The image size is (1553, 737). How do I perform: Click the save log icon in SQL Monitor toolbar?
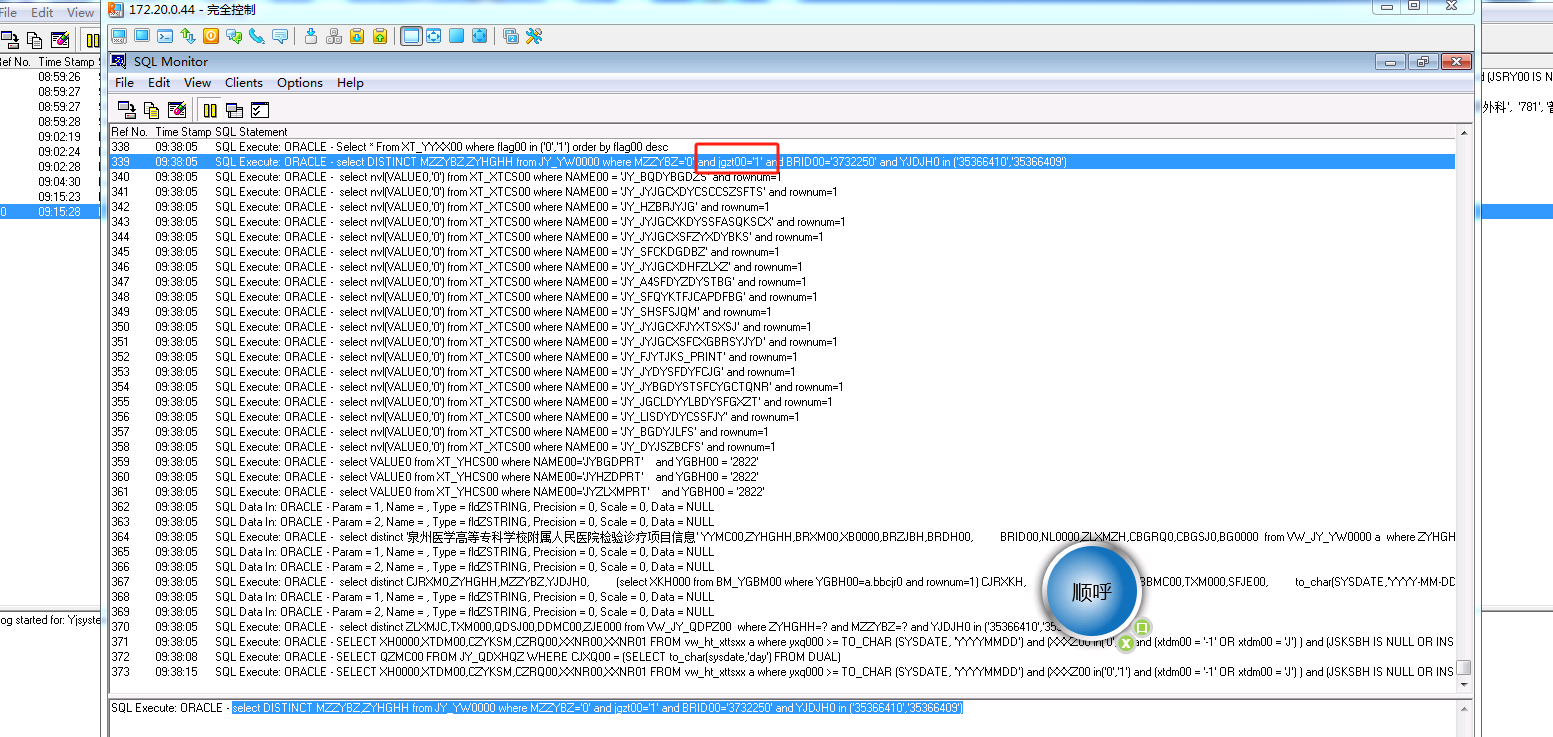[127, 110]
